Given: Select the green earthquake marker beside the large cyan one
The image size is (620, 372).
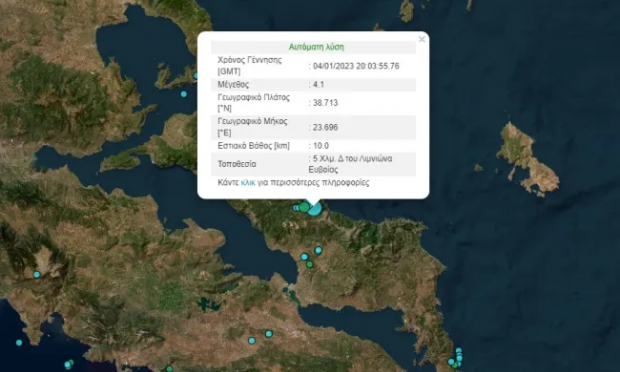Looking at the screenshot, I should pos(304,207).
